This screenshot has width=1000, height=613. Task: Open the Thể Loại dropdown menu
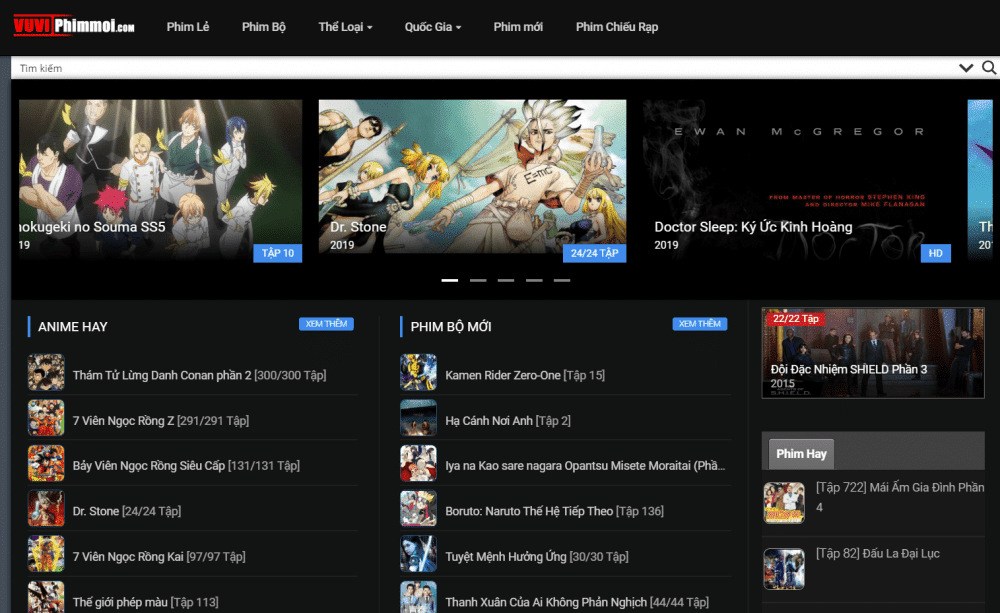345,27
